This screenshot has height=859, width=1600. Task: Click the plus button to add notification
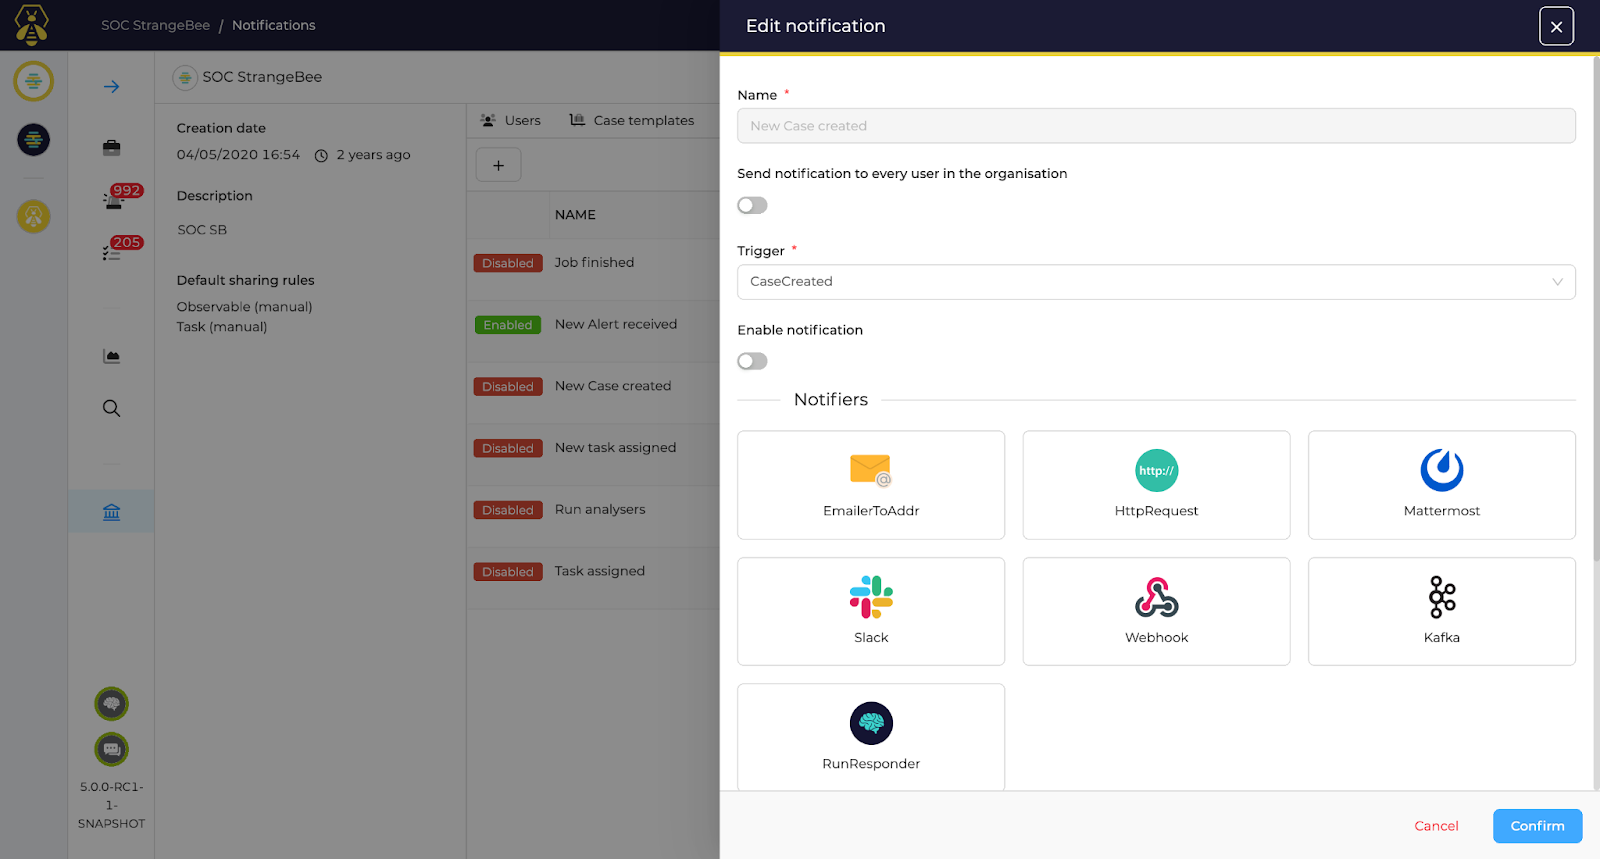(498, 165)
